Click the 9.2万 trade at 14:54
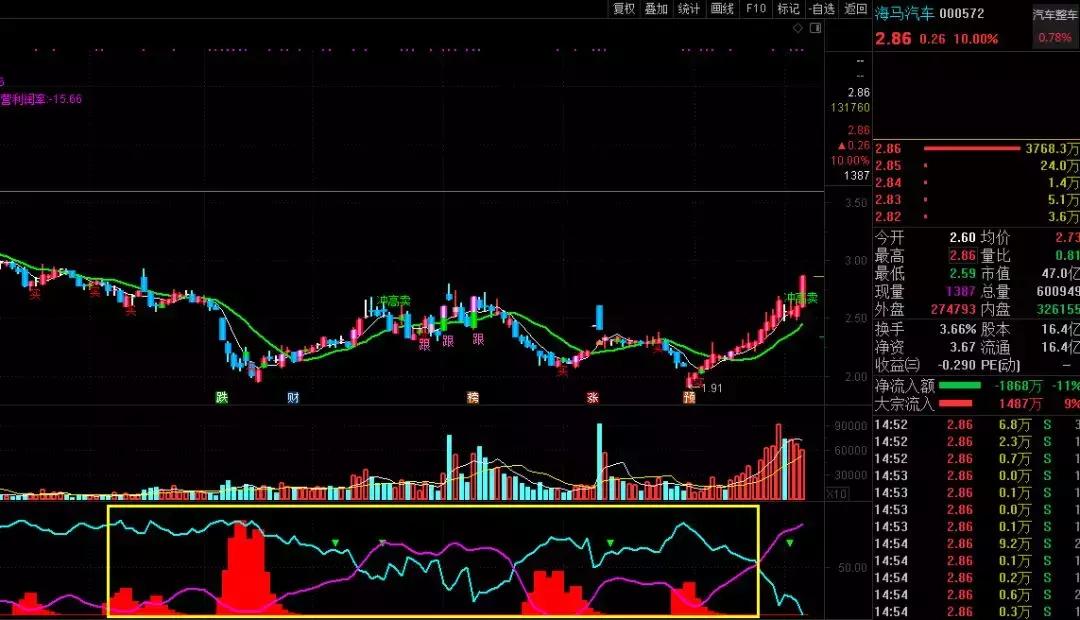This screenshot has width=1080, height=620. [976, 544]
